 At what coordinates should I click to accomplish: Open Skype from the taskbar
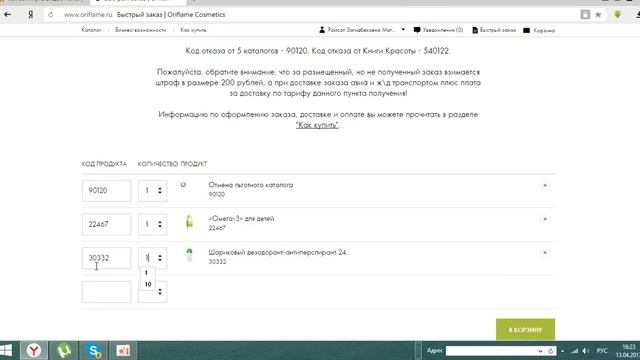[x=94, y=351]
